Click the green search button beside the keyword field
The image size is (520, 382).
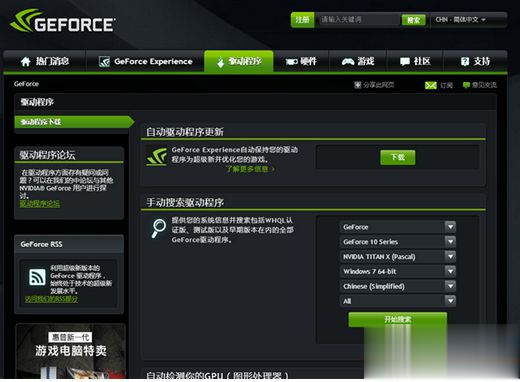[413, 20]
